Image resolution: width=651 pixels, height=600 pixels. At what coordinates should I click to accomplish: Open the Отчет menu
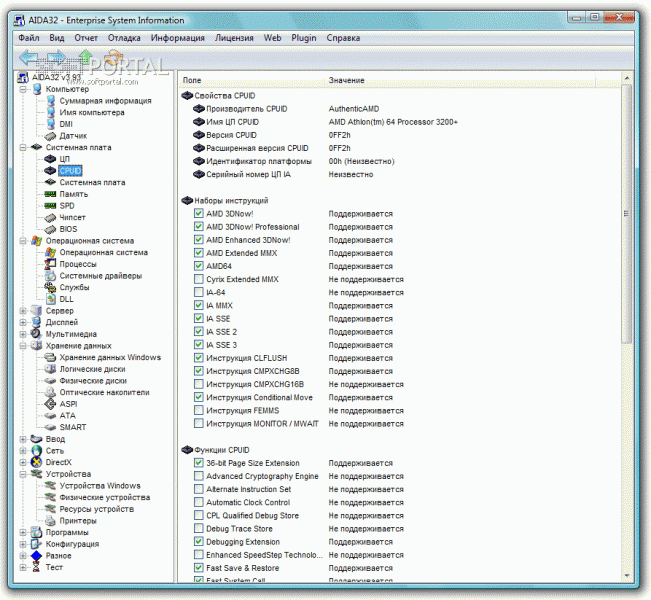[86, 37]
